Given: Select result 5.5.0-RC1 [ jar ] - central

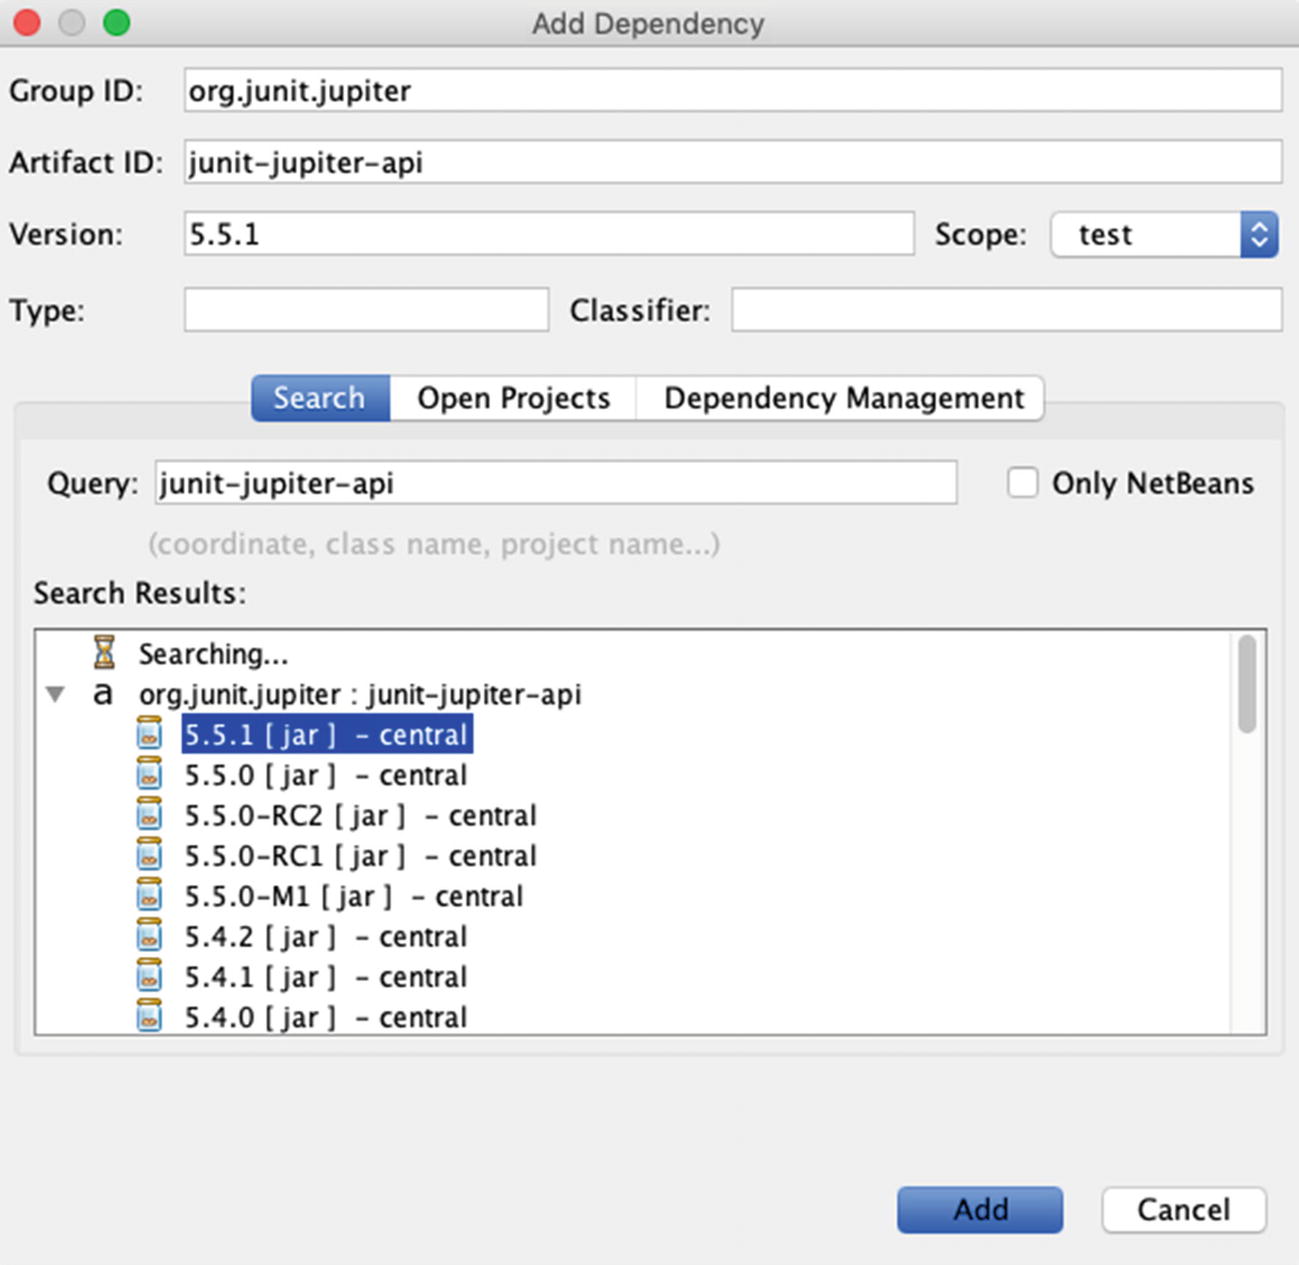Looking at the screenshot, I should click(361, 856).
